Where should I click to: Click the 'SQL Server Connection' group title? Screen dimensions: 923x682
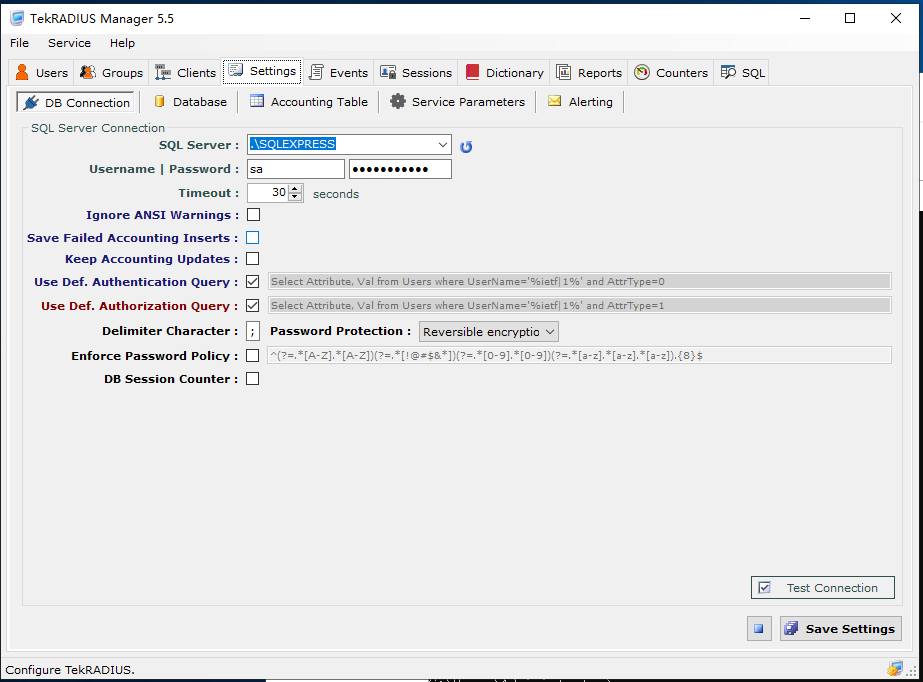pos(98,128)
